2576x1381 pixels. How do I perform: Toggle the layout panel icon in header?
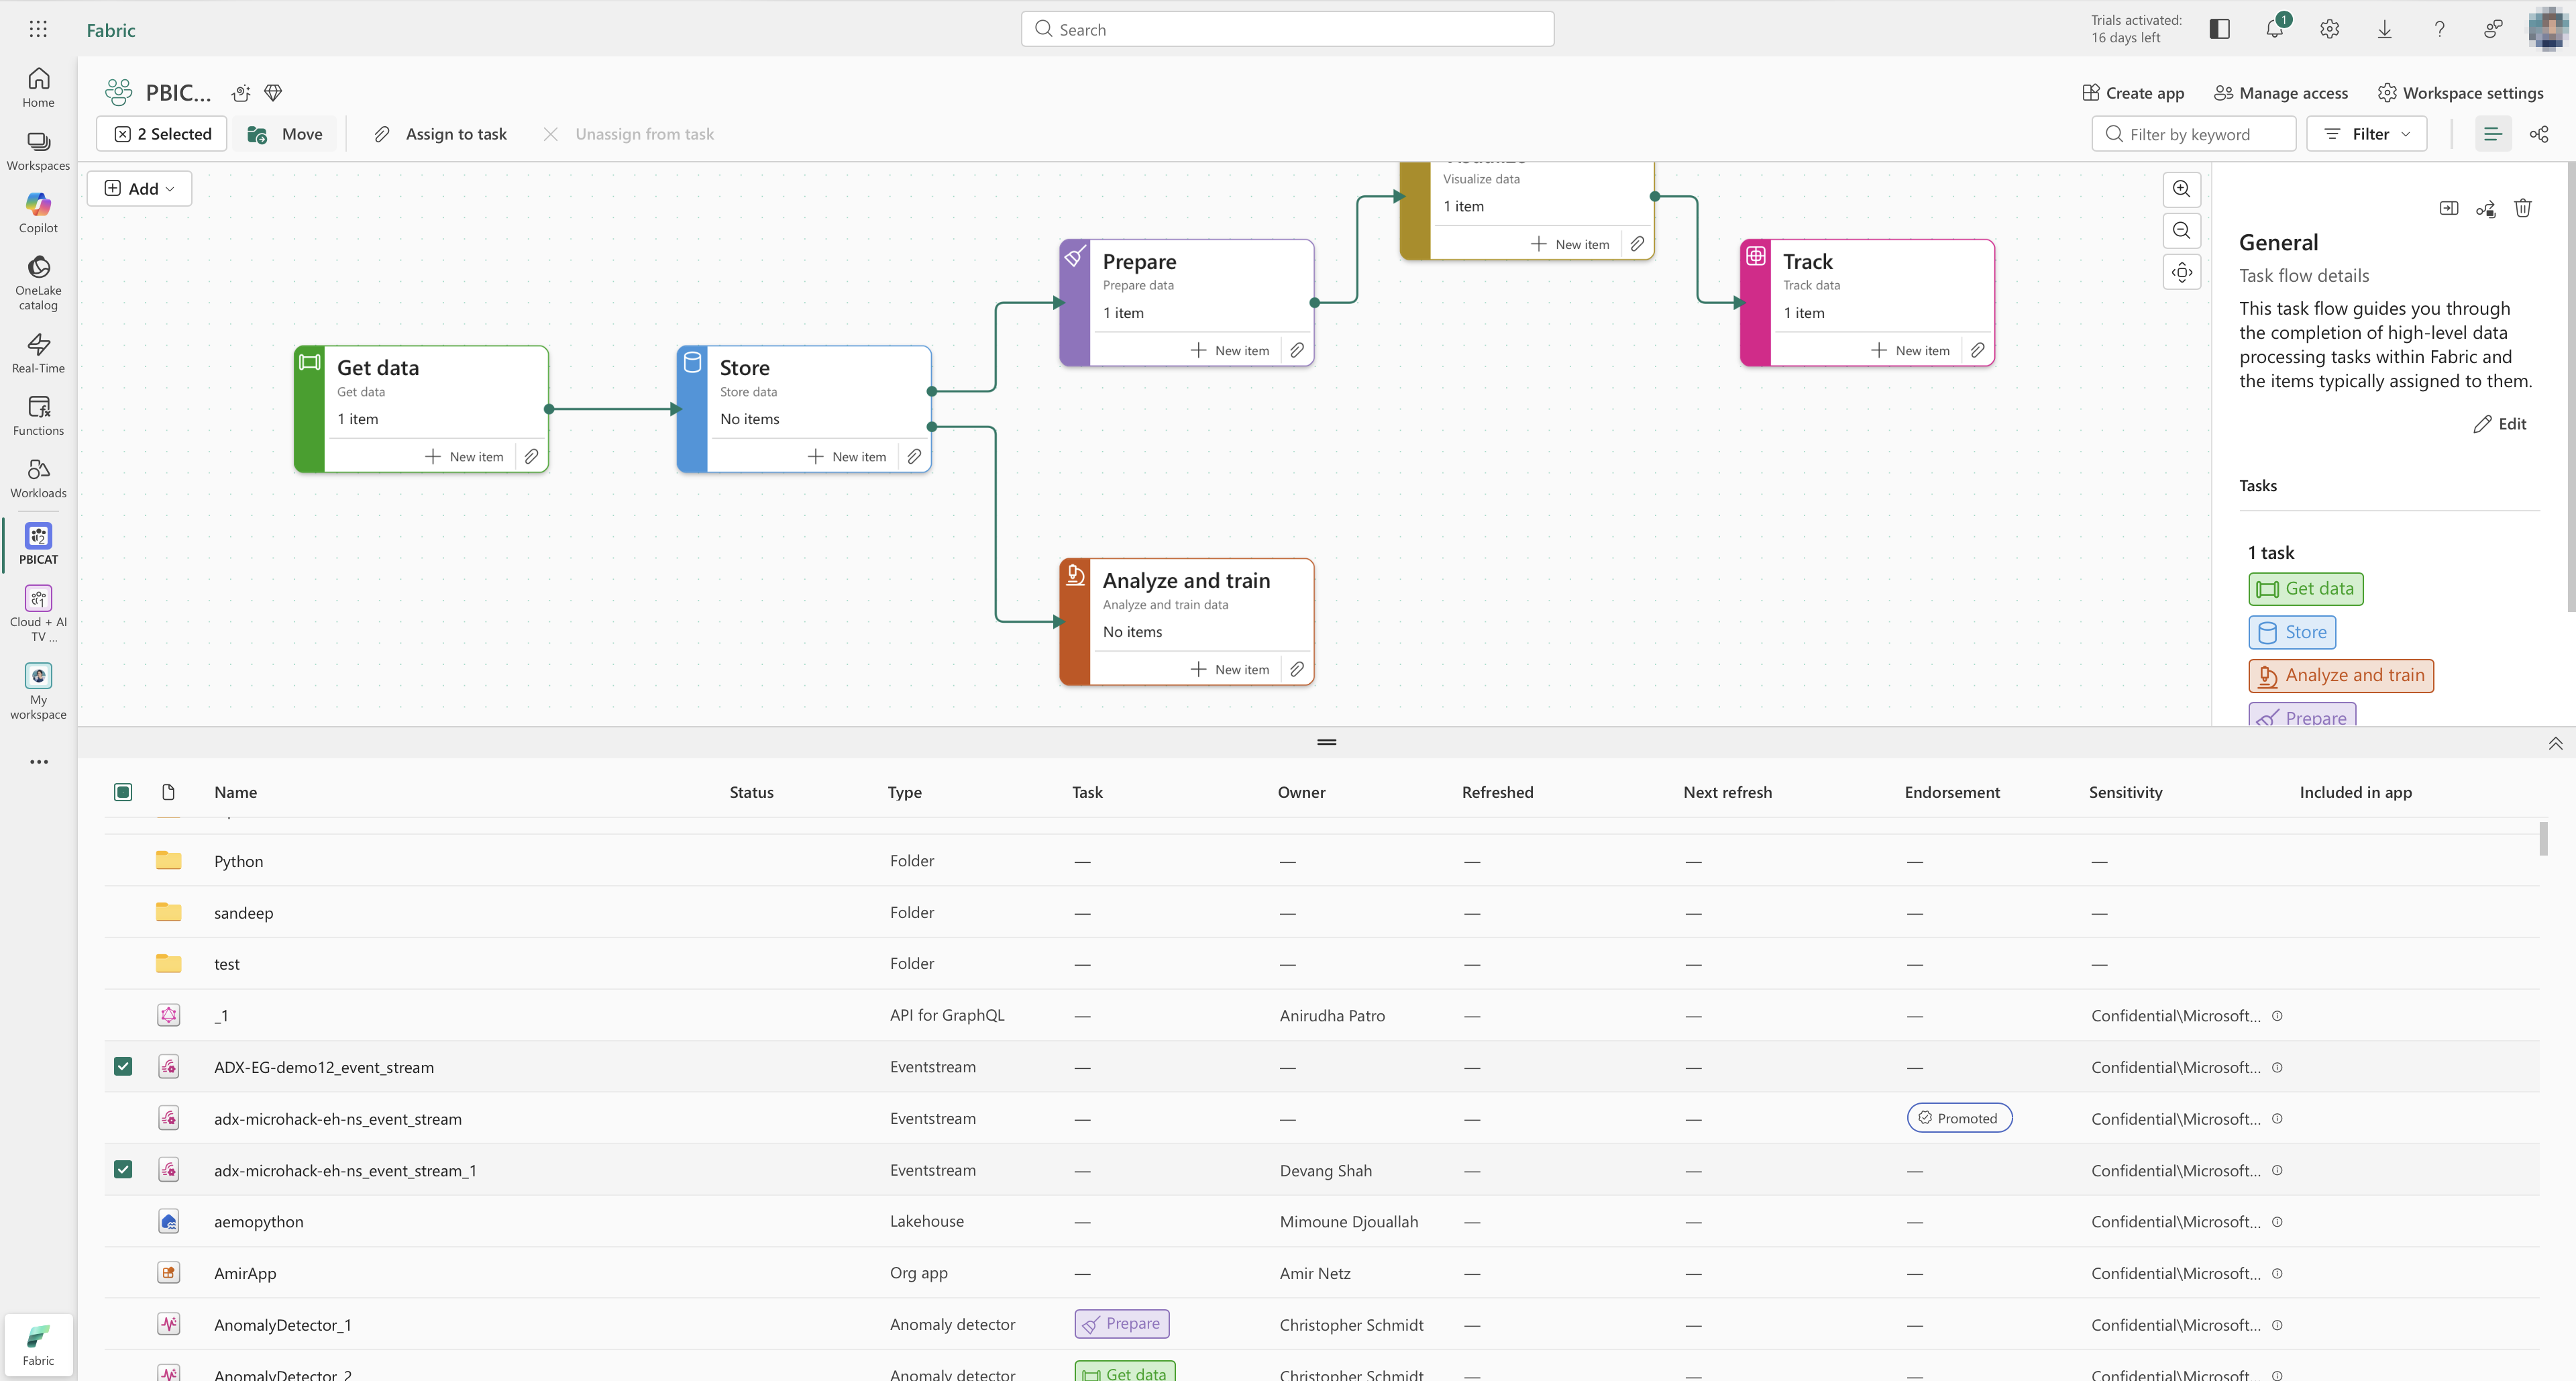pyautogui.click(x=2219, y=29)
